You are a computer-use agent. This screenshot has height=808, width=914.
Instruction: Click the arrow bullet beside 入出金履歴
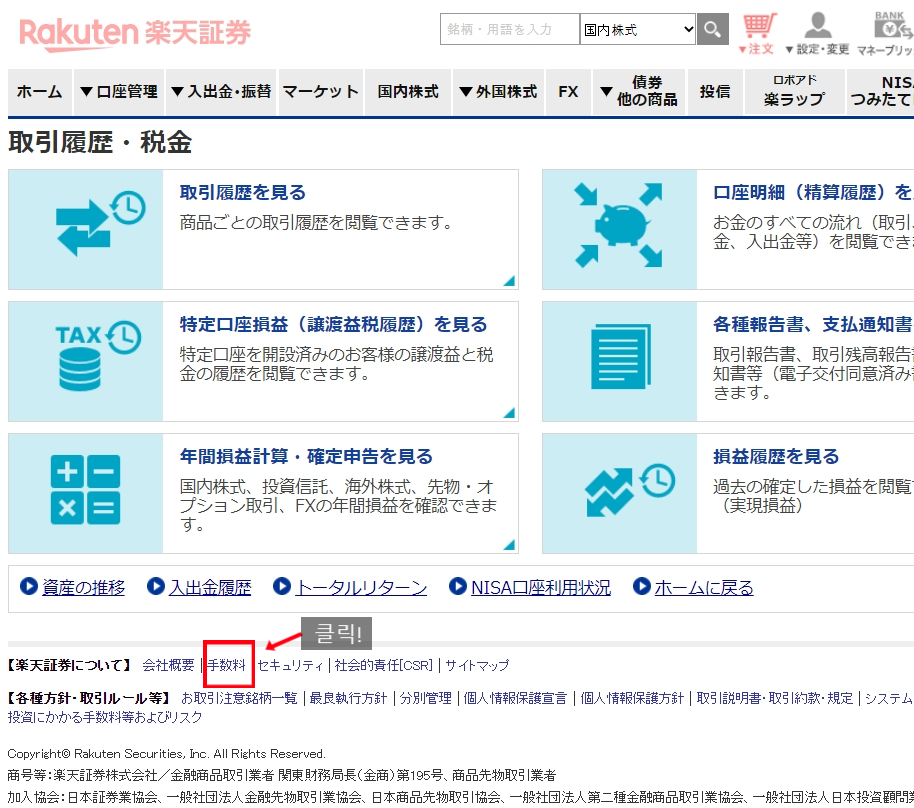(156, 586)
